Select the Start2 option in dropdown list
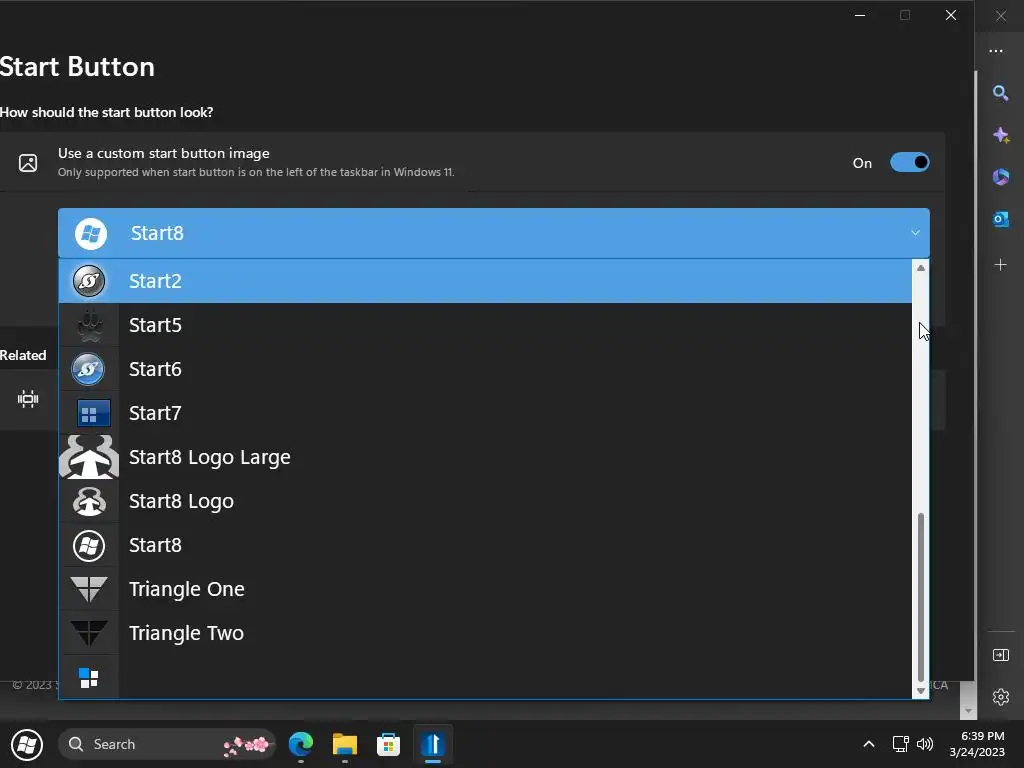 click(x=485, y=281)
